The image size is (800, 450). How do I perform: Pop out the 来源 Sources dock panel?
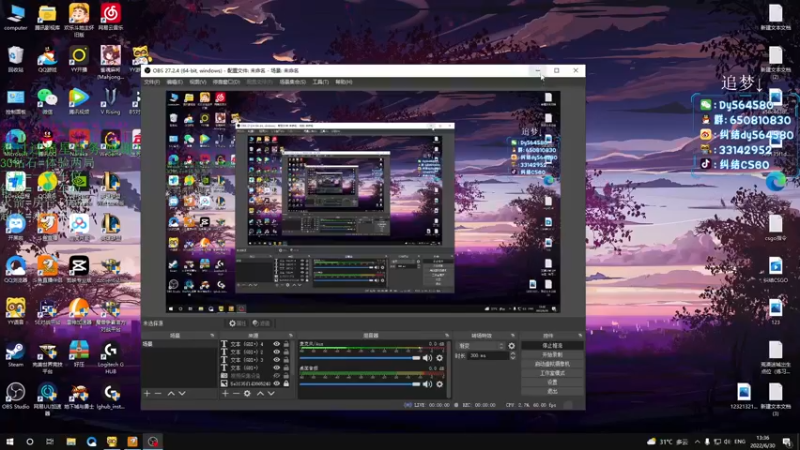(x=291, y=335)
